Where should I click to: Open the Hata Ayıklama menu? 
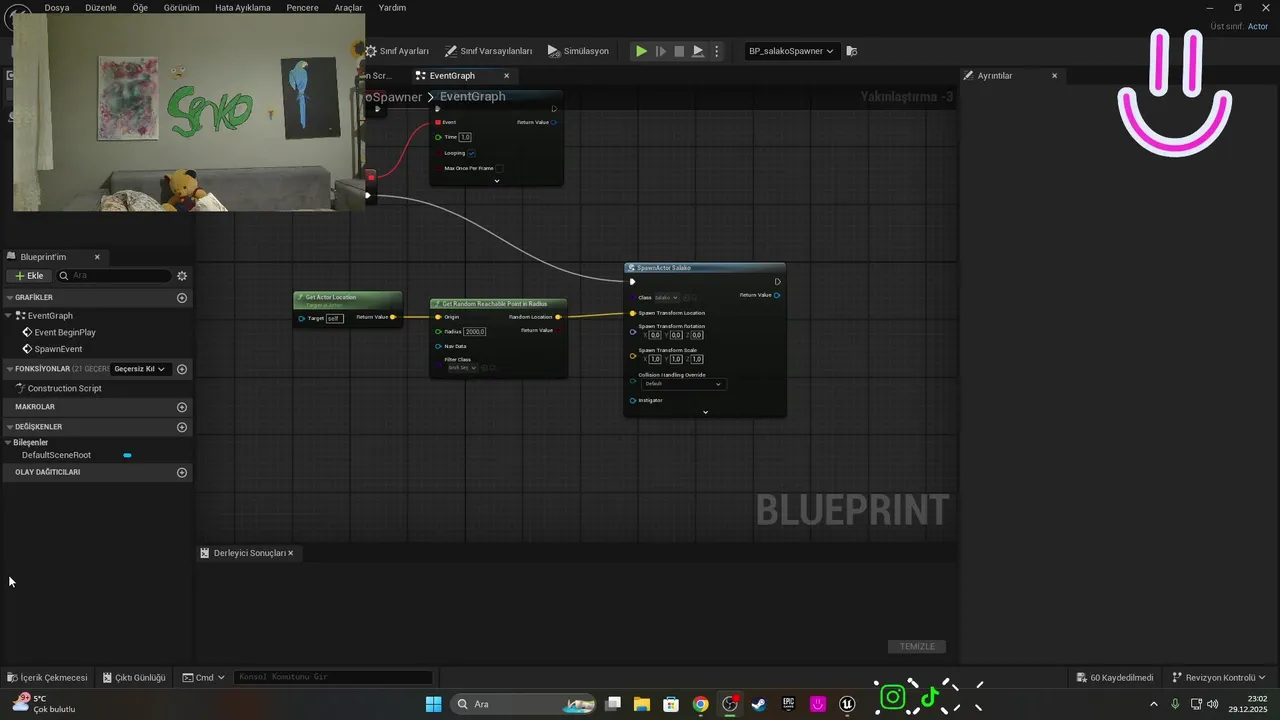pos(243,7)
